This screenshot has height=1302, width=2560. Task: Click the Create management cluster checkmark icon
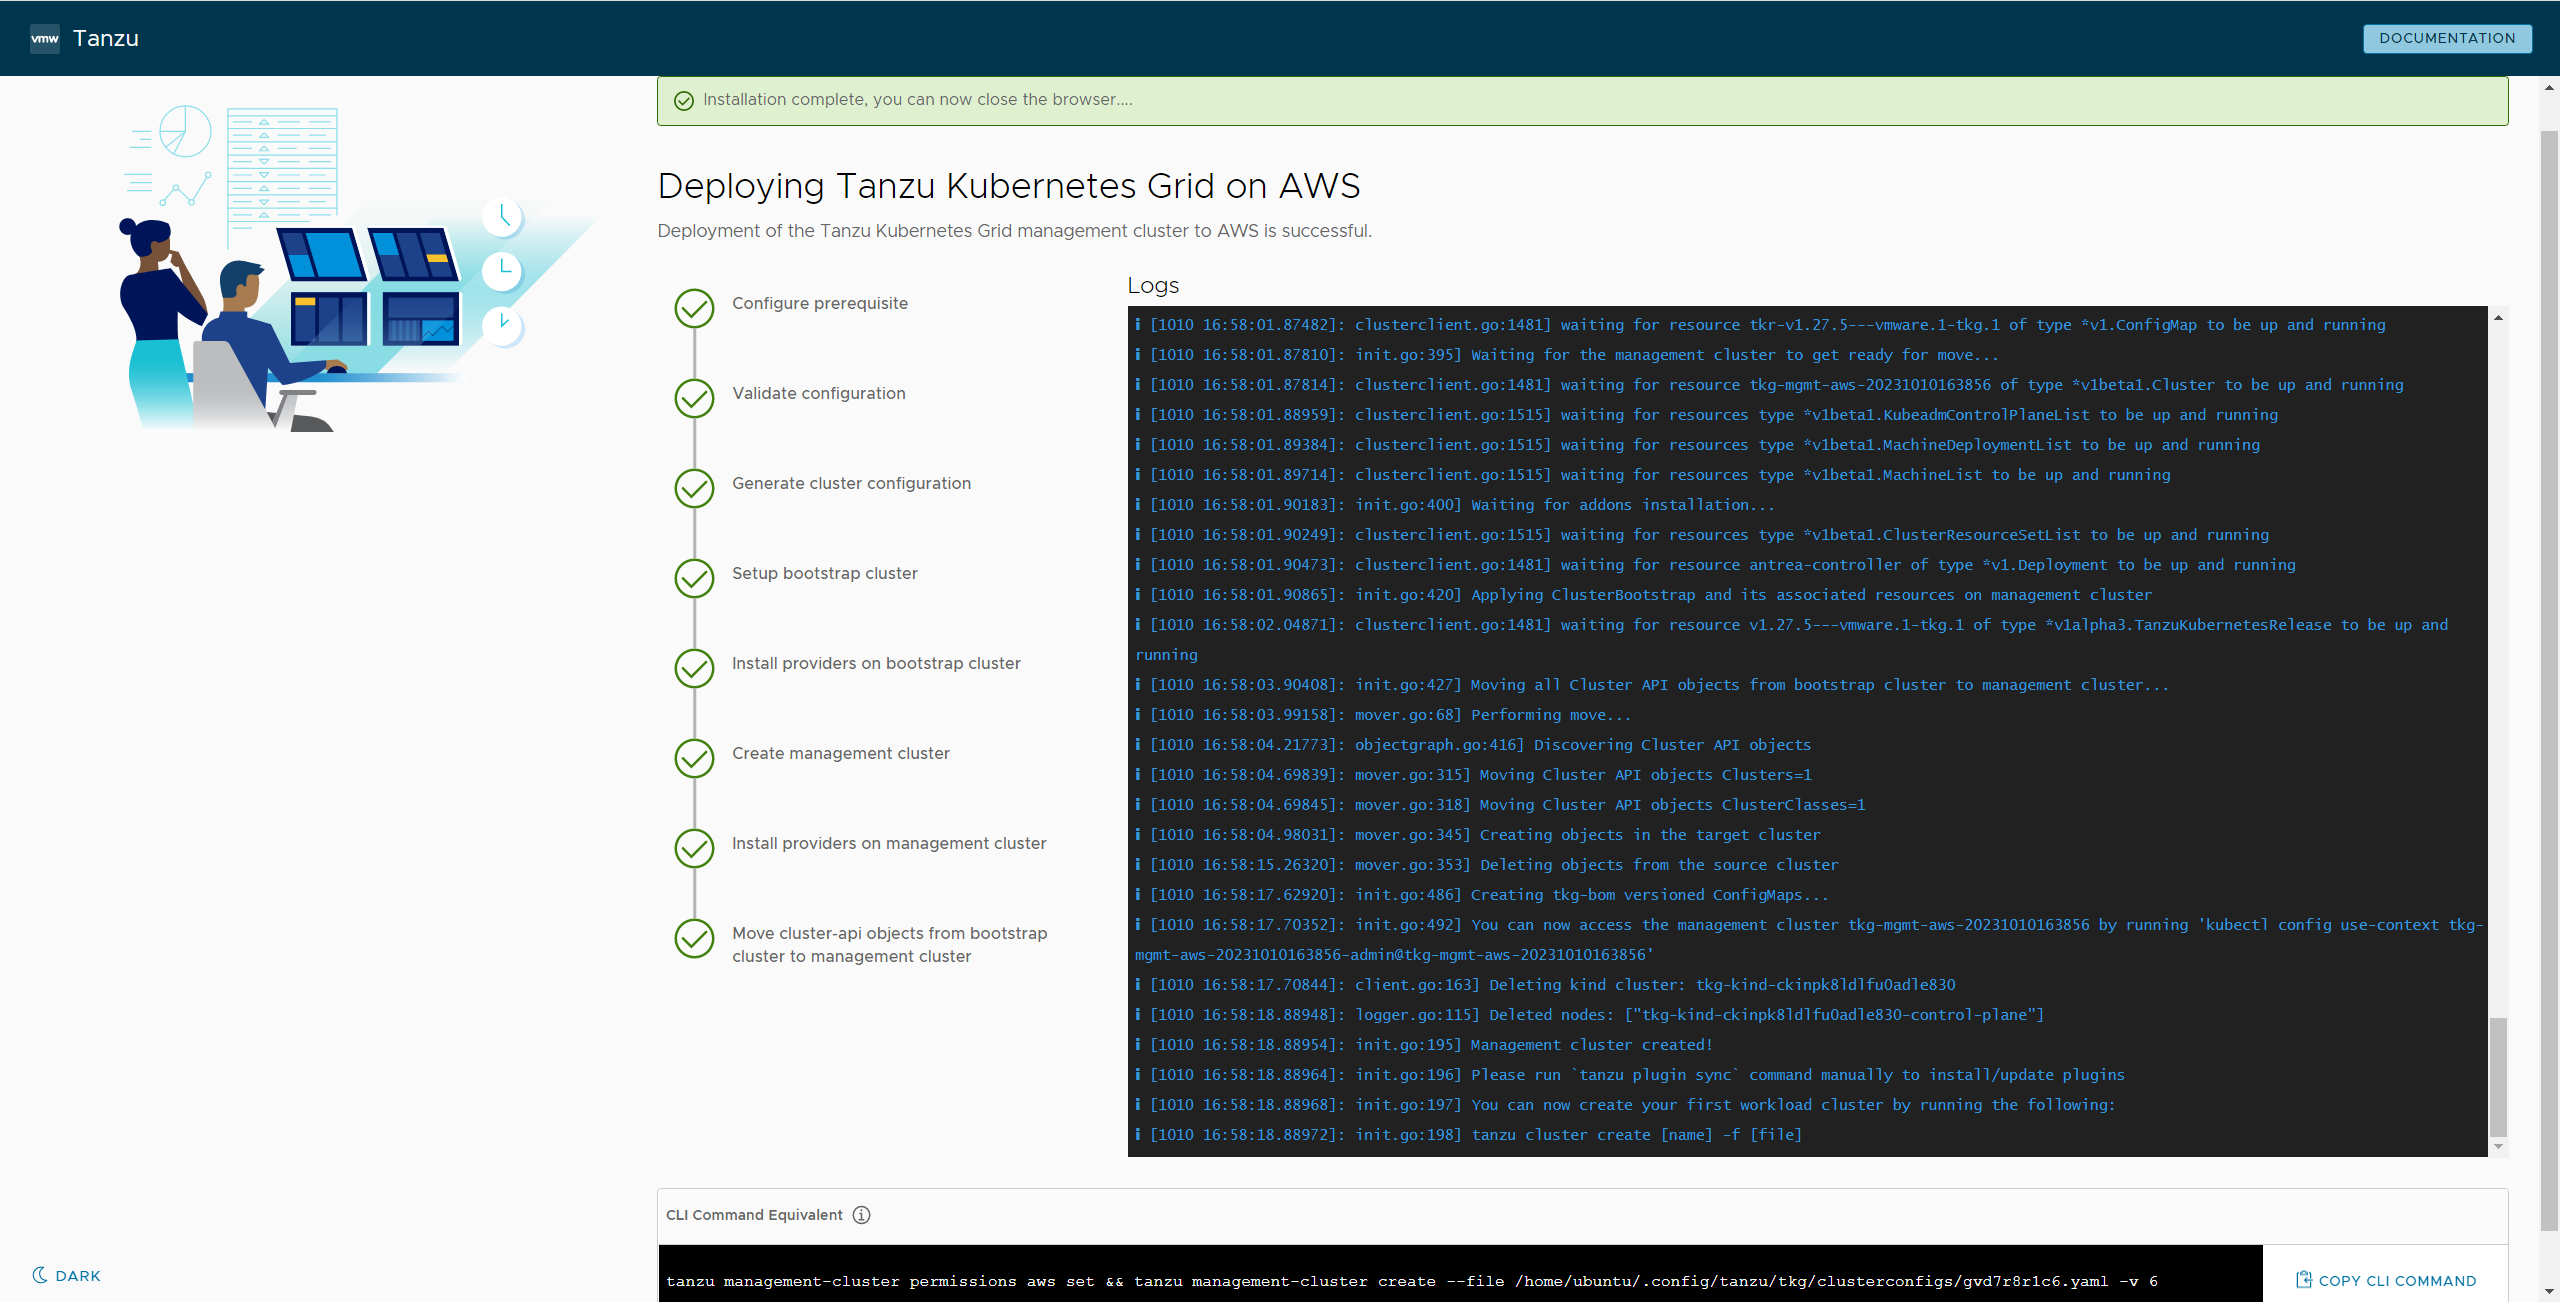694,759
